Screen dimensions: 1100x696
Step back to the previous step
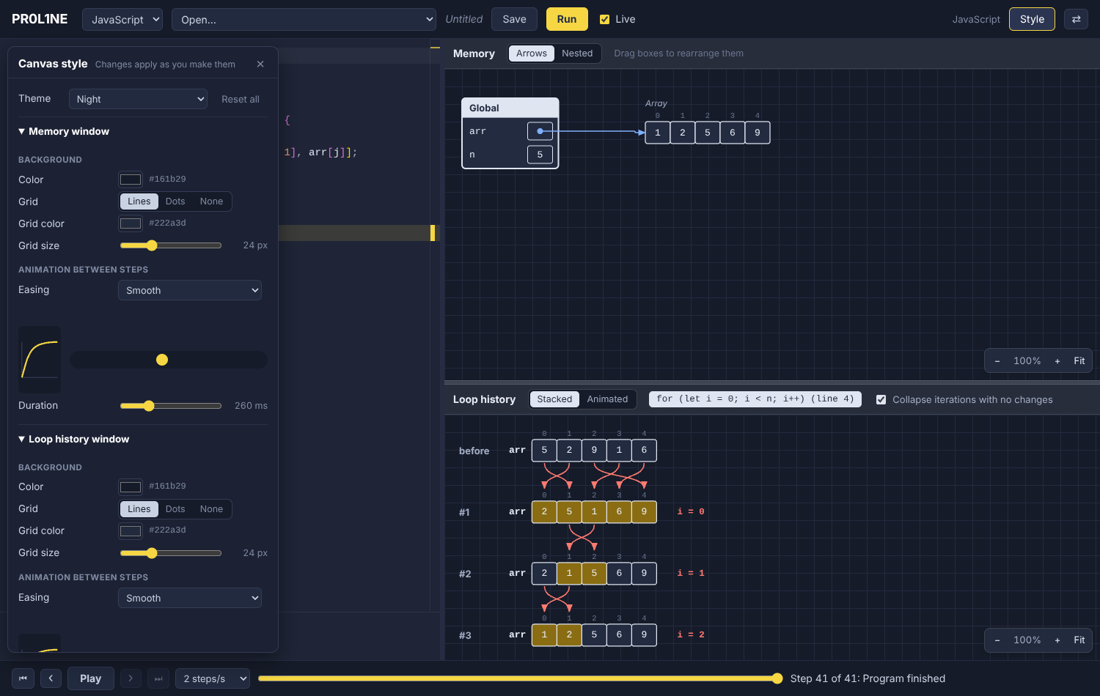[51, 678]
